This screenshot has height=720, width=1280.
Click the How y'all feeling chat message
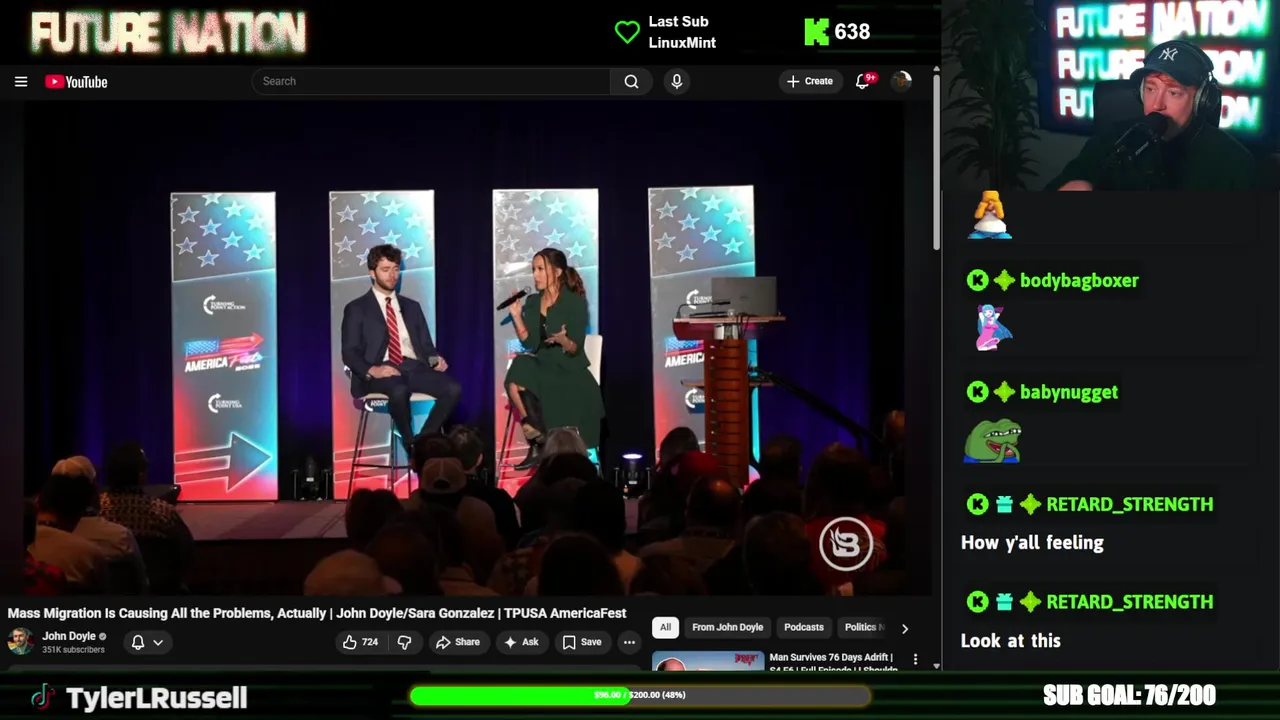[1032, 543]
